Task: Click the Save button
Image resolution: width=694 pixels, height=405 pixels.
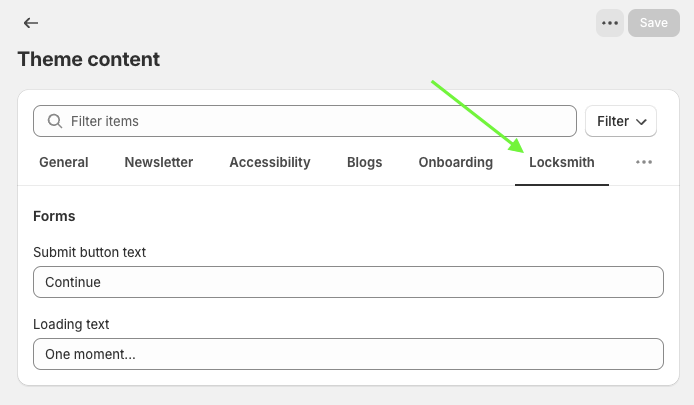Action: pyautogui.click(x=654, y=23)
